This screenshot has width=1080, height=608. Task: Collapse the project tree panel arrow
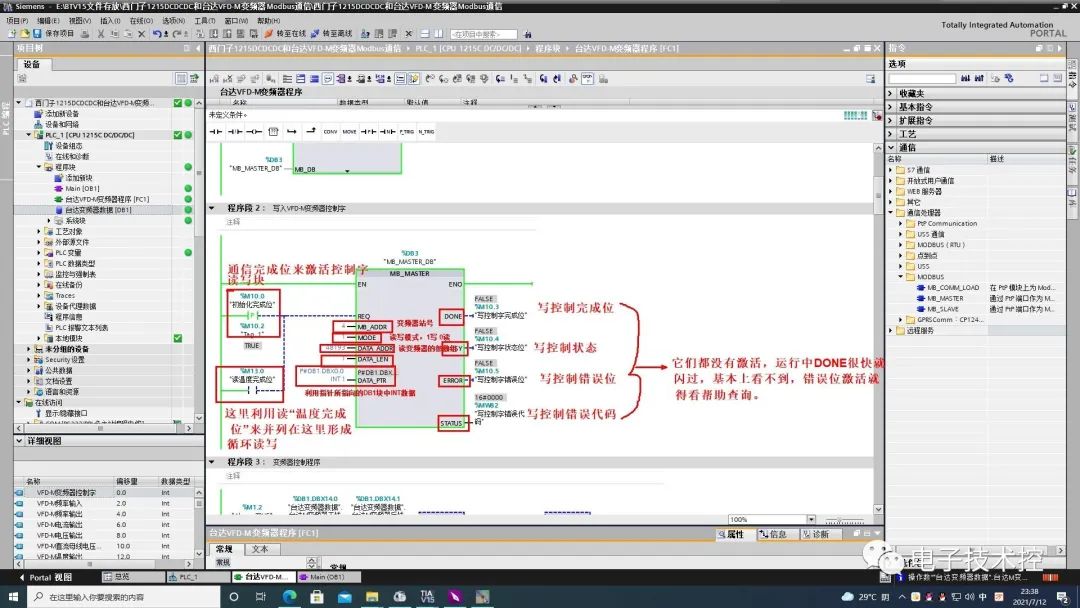[198, 48]
